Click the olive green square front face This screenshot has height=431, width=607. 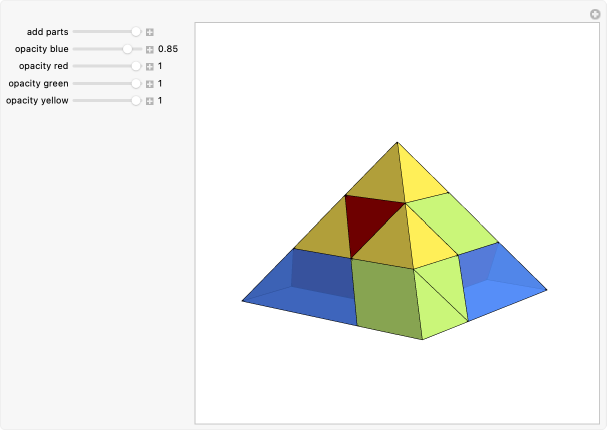(384, 298)
